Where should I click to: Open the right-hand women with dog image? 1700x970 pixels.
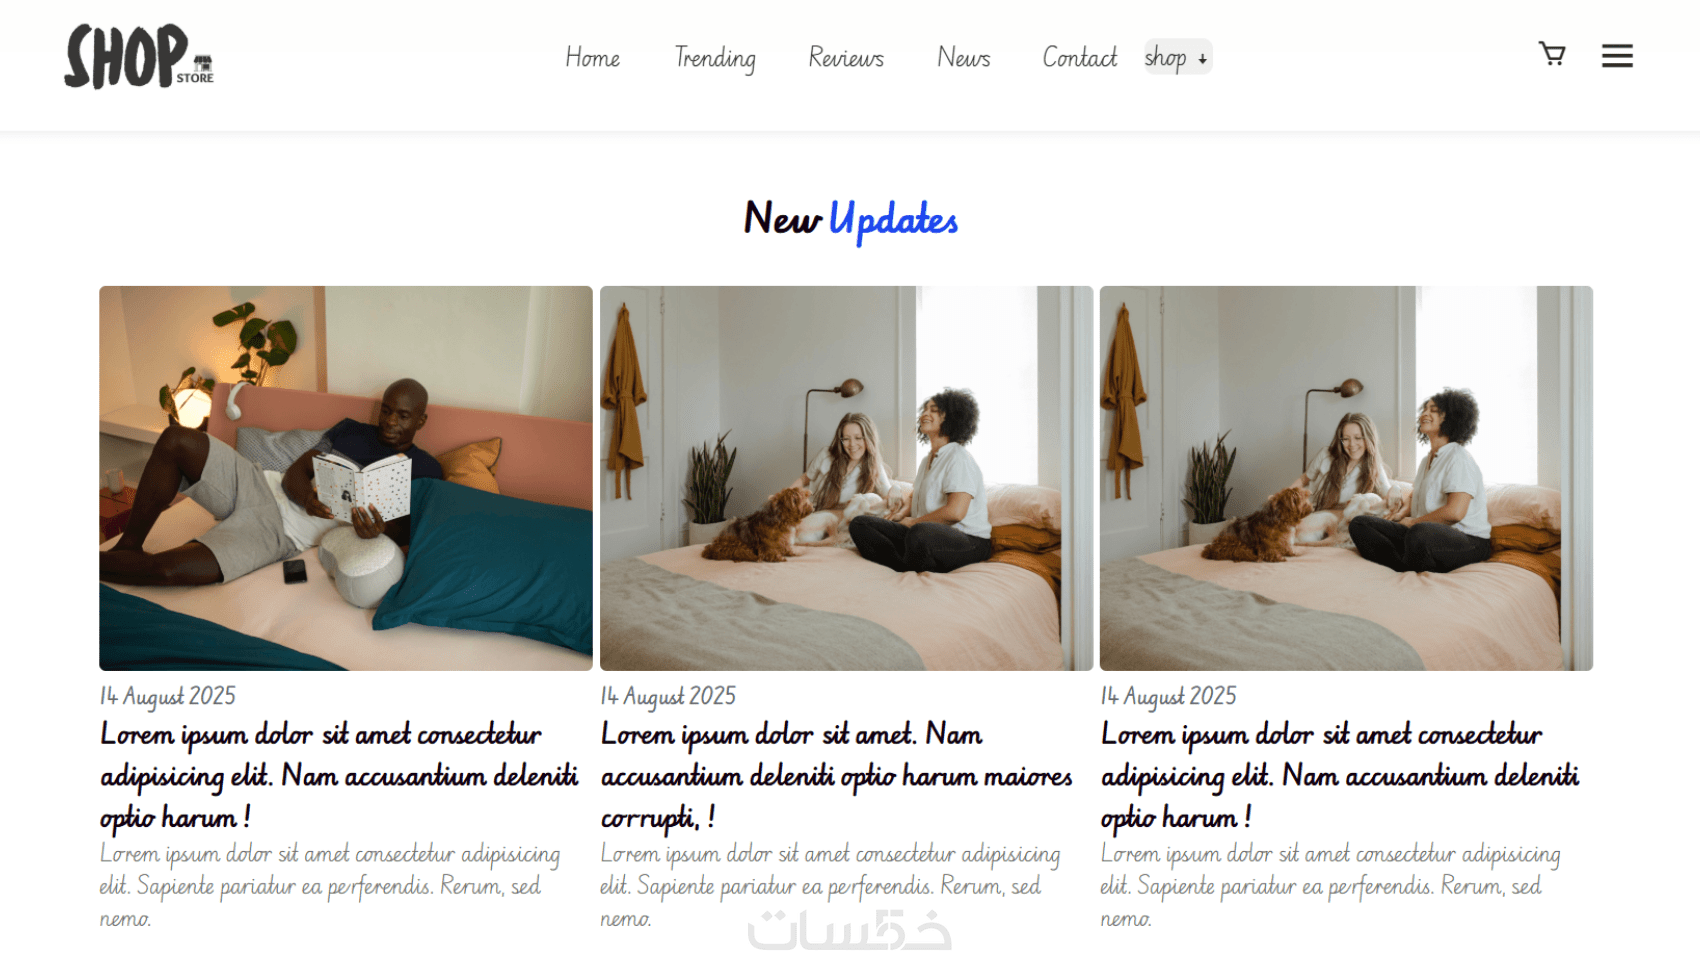click(x=1346, y=478)
